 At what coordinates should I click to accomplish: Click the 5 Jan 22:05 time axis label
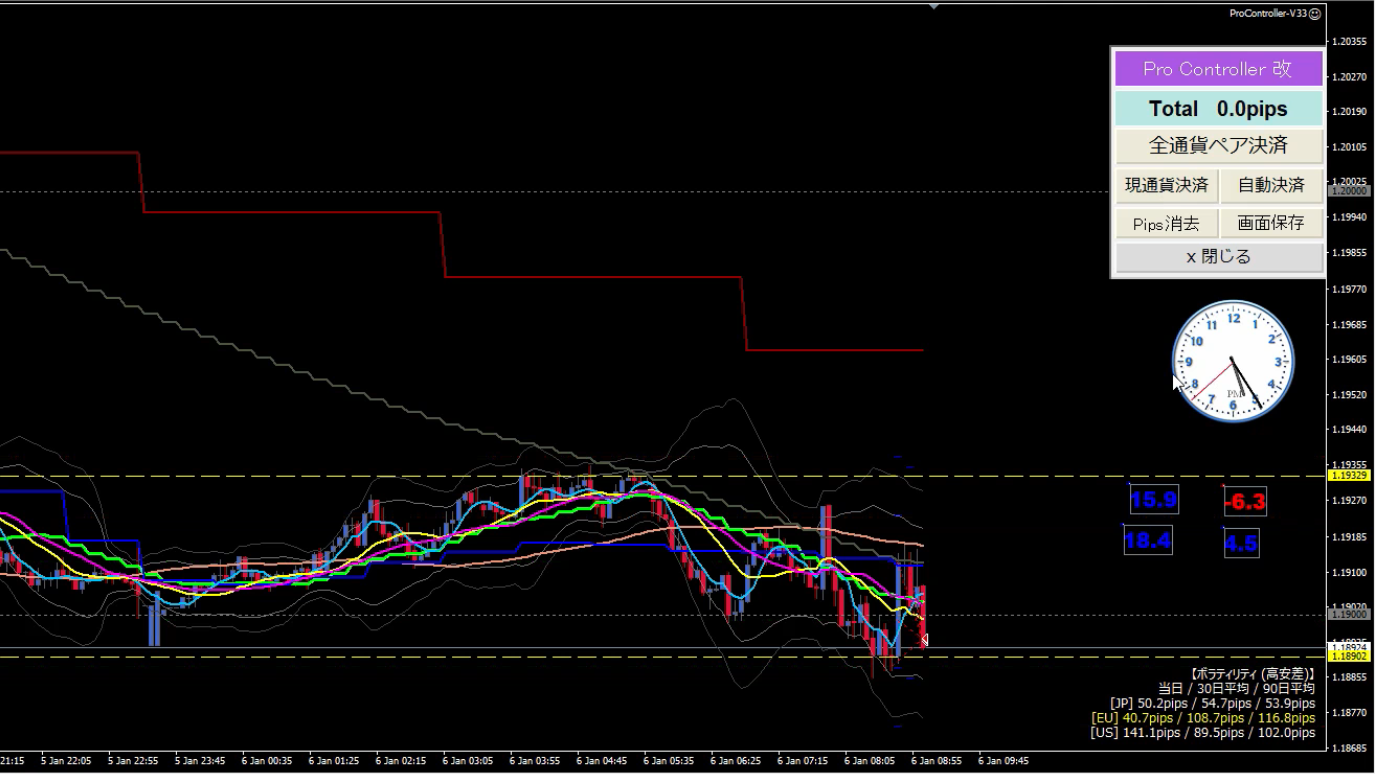click(66, 761)
